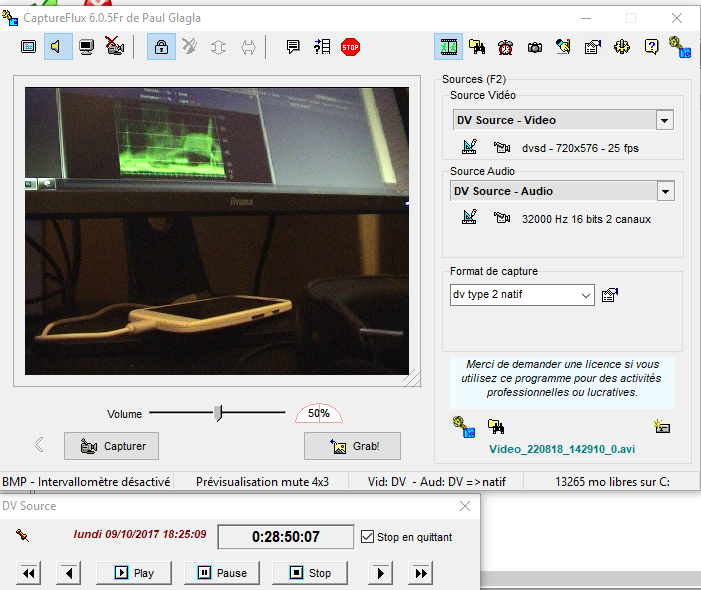
Task: Click camera icon beside 32000 Hz
Action: 502,218
